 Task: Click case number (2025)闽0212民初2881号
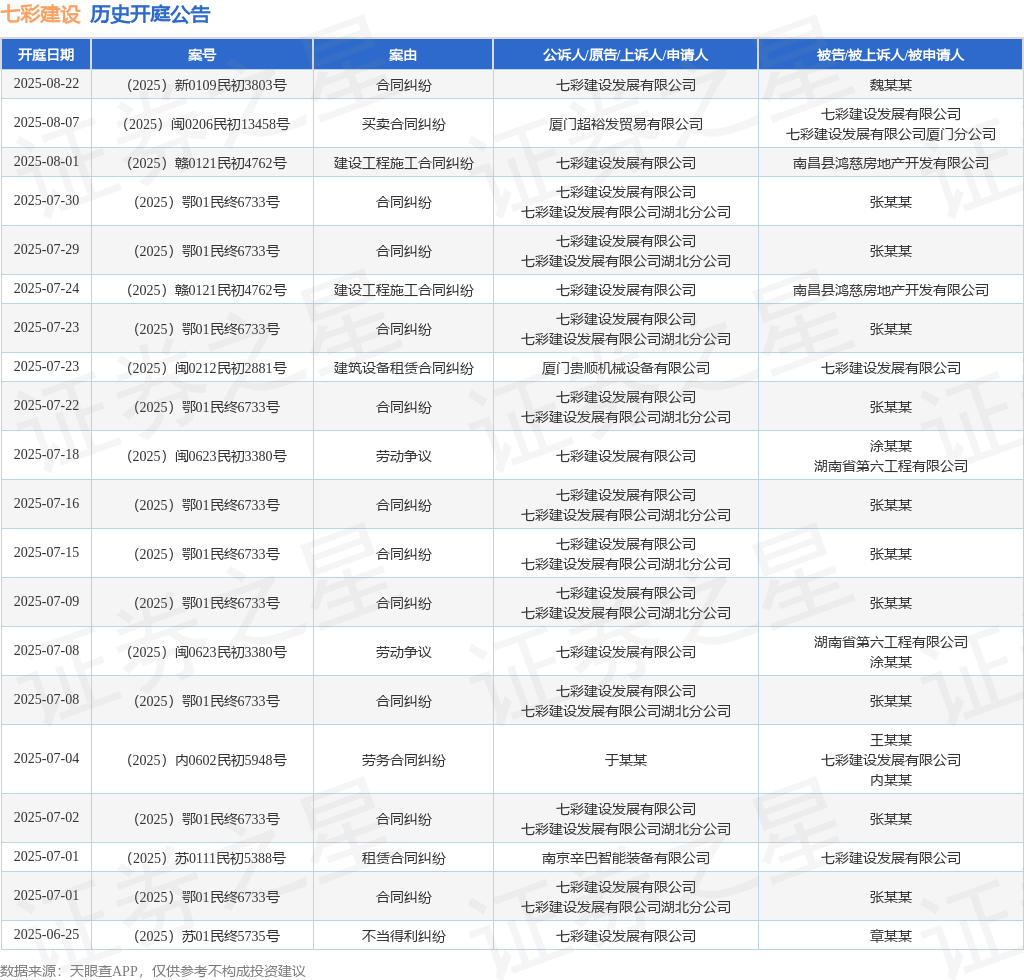(206, 368)
